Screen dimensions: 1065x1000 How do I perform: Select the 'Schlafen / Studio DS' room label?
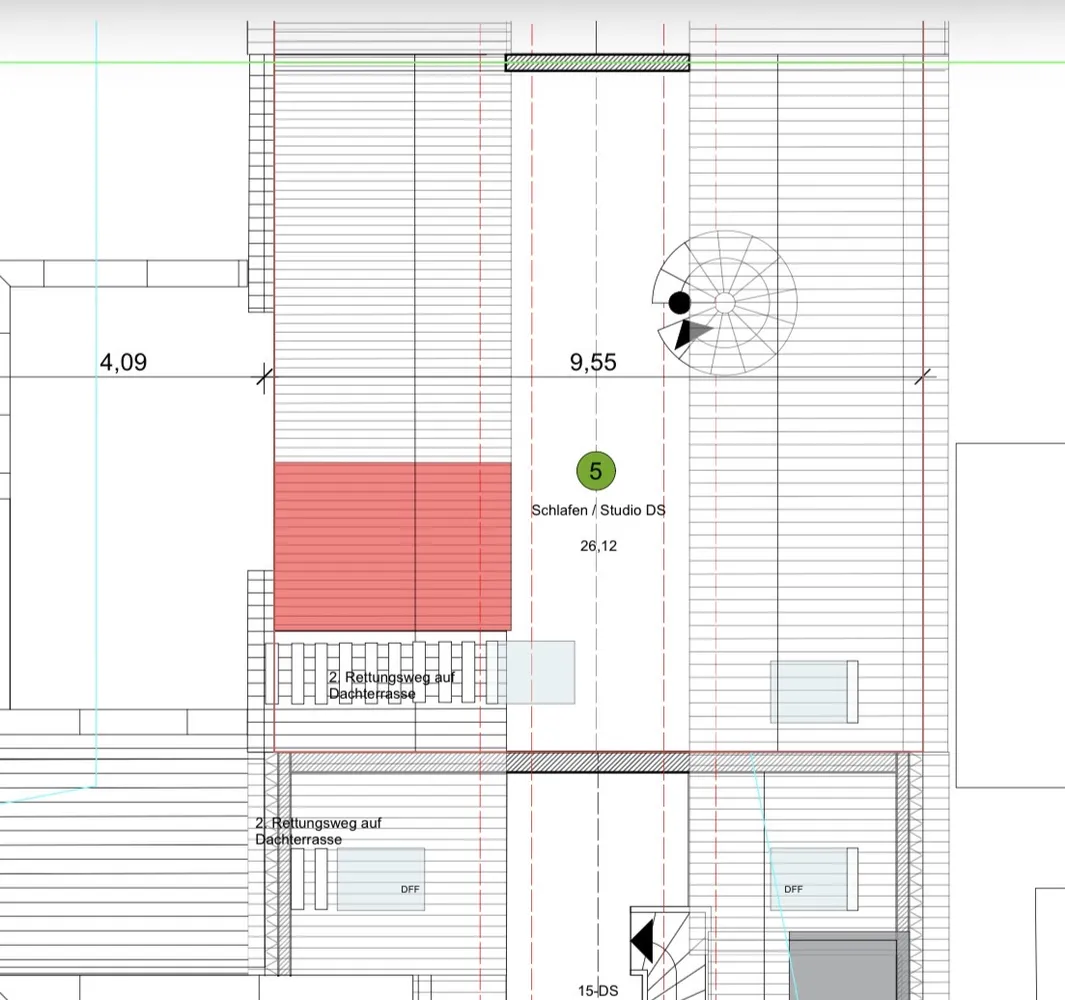[x=598, y=510]
